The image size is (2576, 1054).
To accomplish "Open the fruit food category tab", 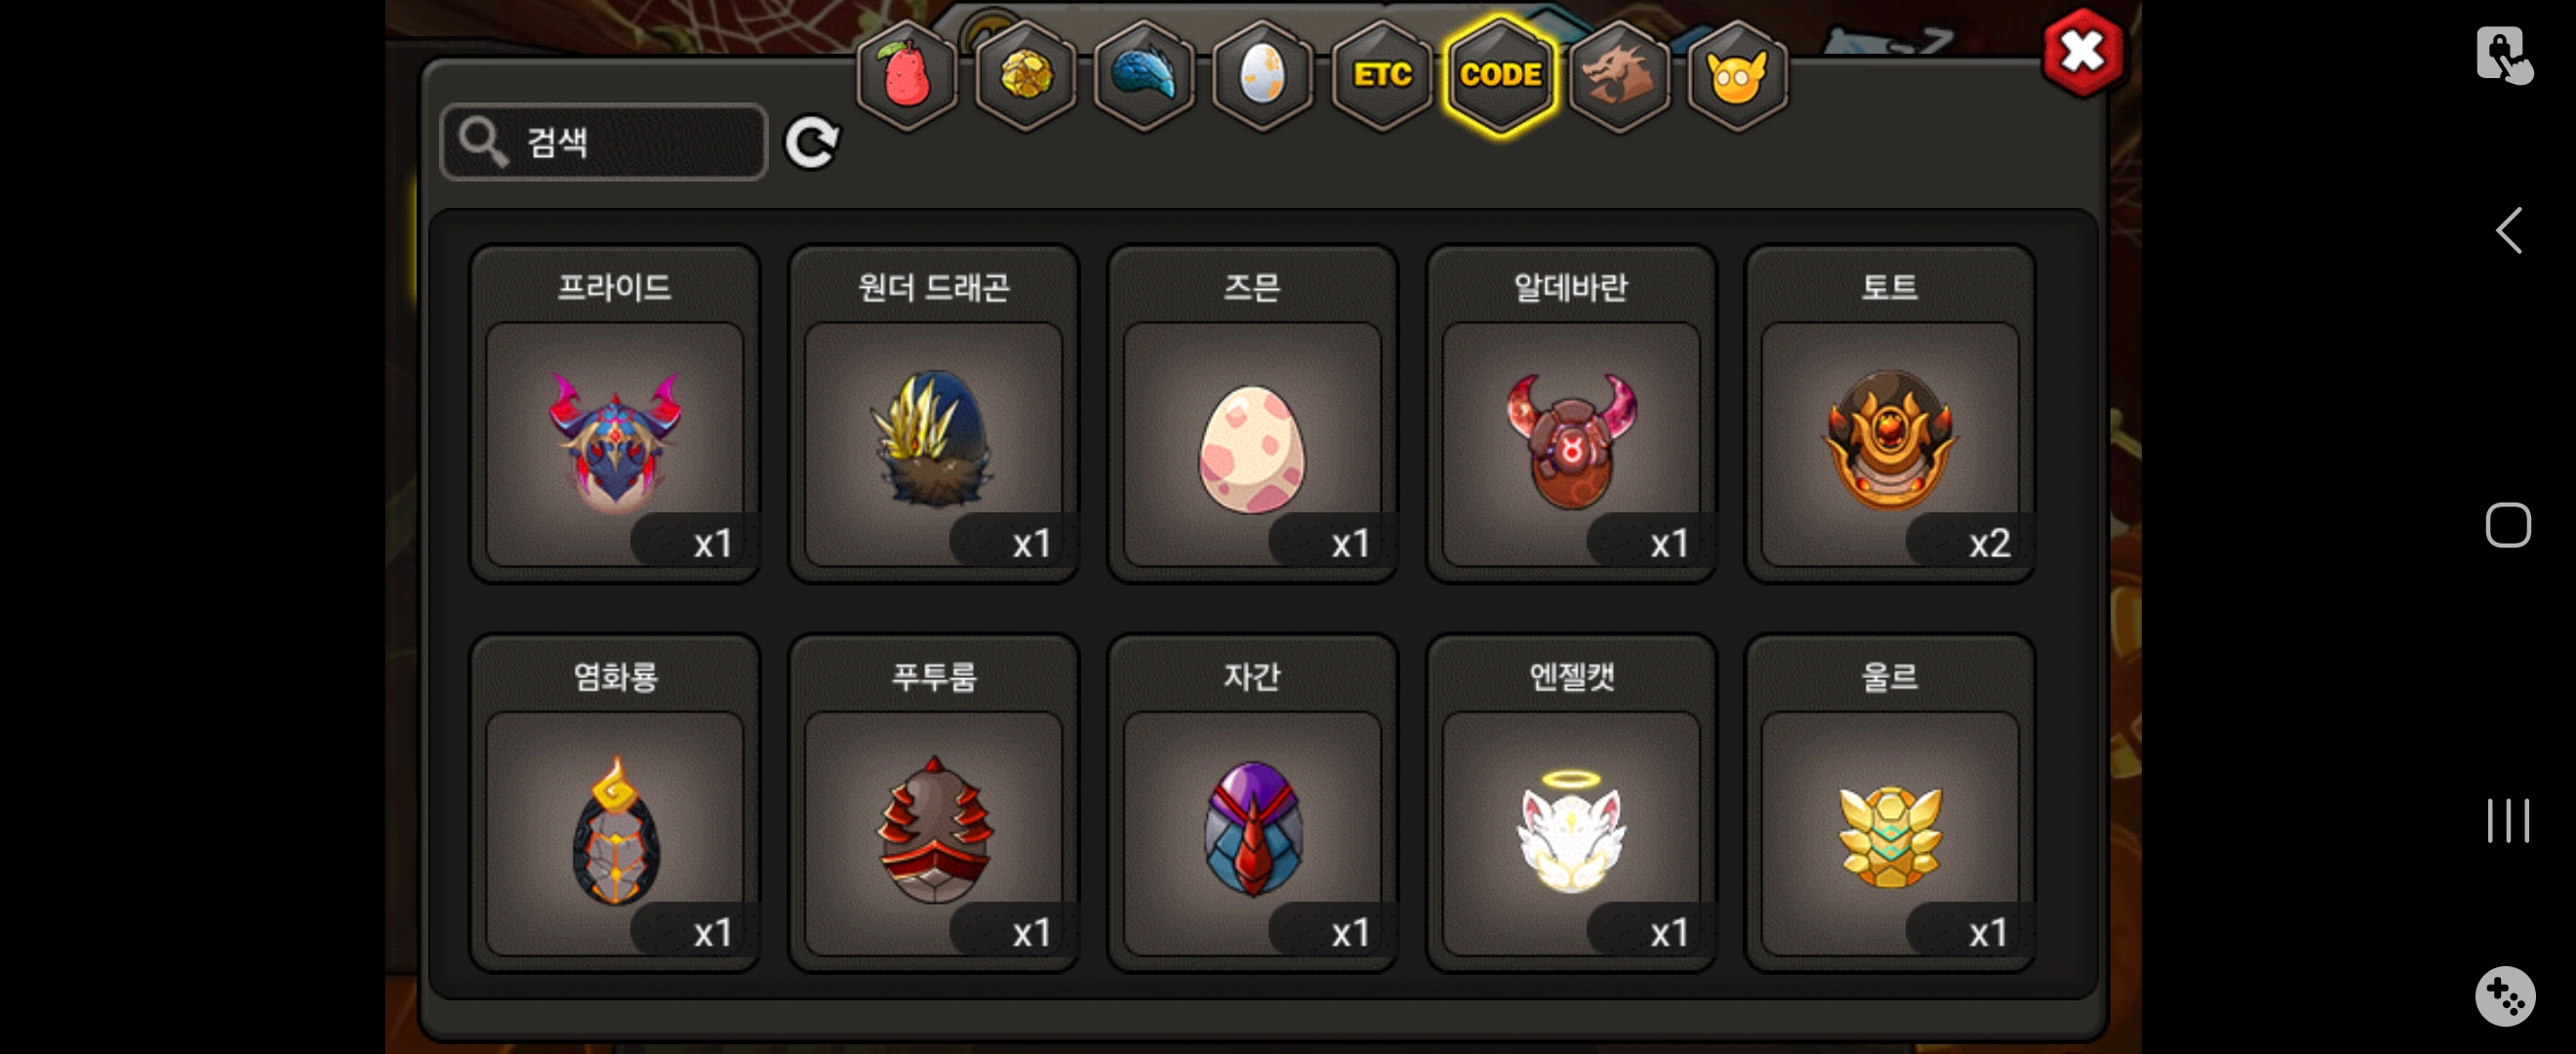I will tap(906, 75).
